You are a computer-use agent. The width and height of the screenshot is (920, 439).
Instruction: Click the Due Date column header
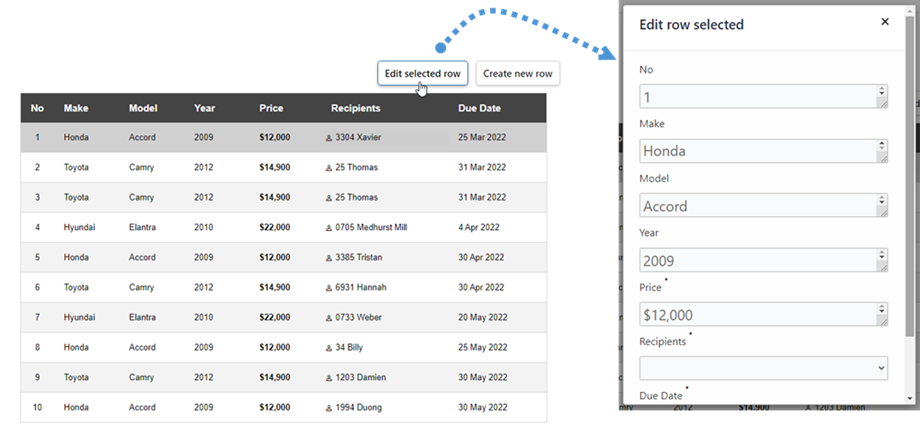click(x=479, y=108)
